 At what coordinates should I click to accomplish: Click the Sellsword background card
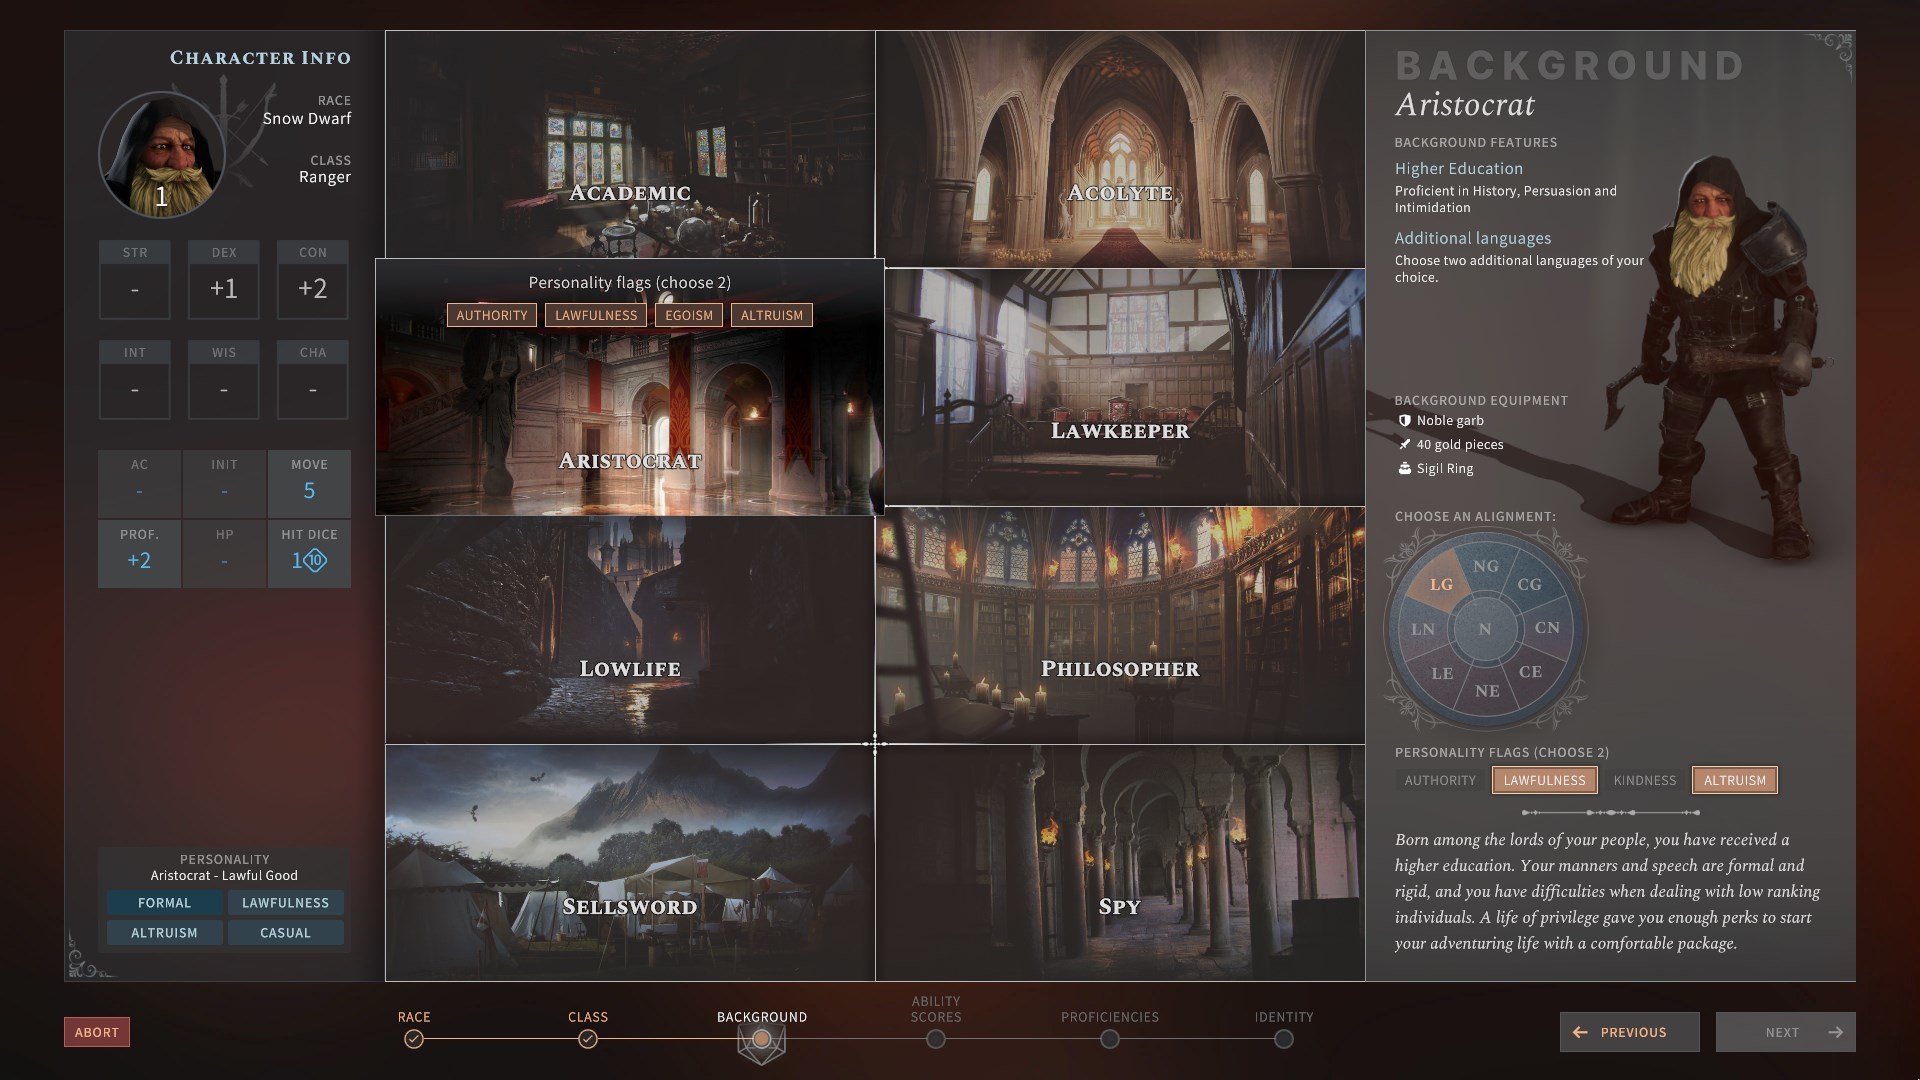pyautogui.click(x=629, y=862)
